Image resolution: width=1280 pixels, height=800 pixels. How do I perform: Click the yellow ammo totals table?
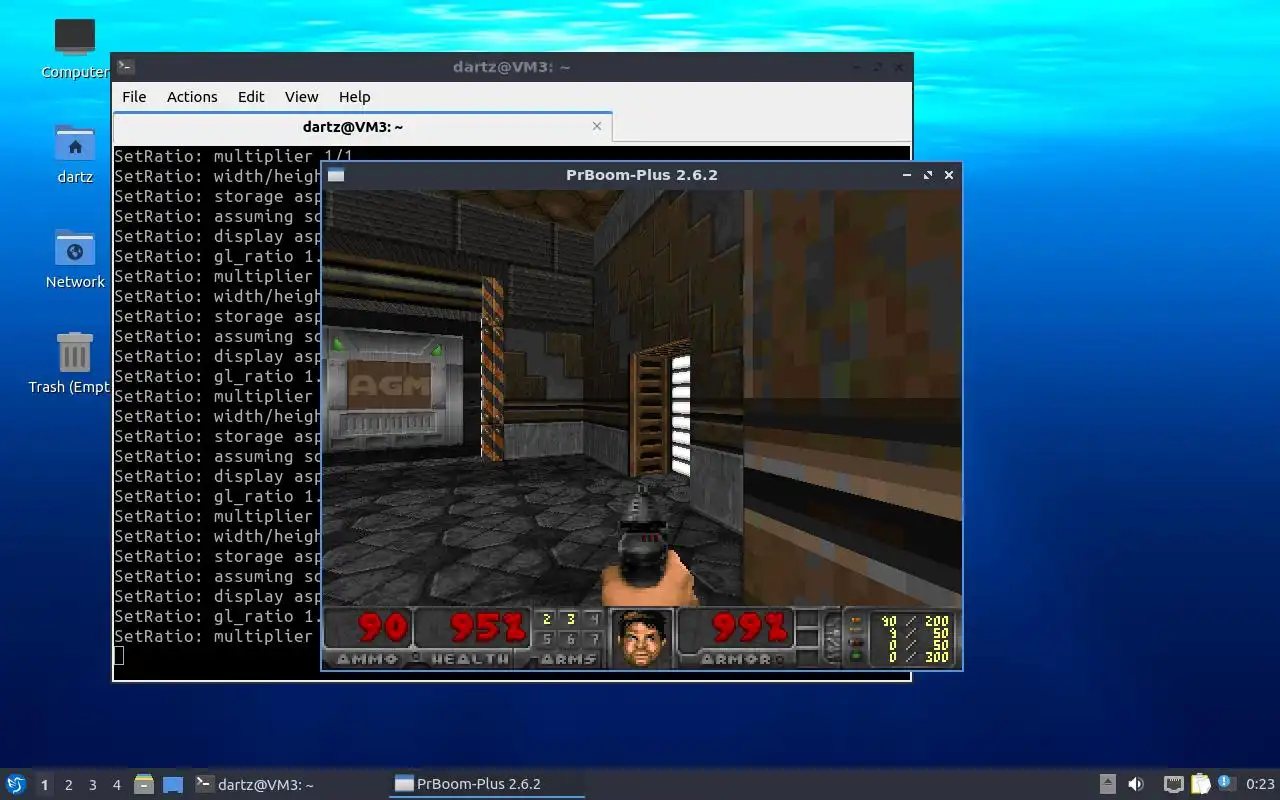point(915,638)
